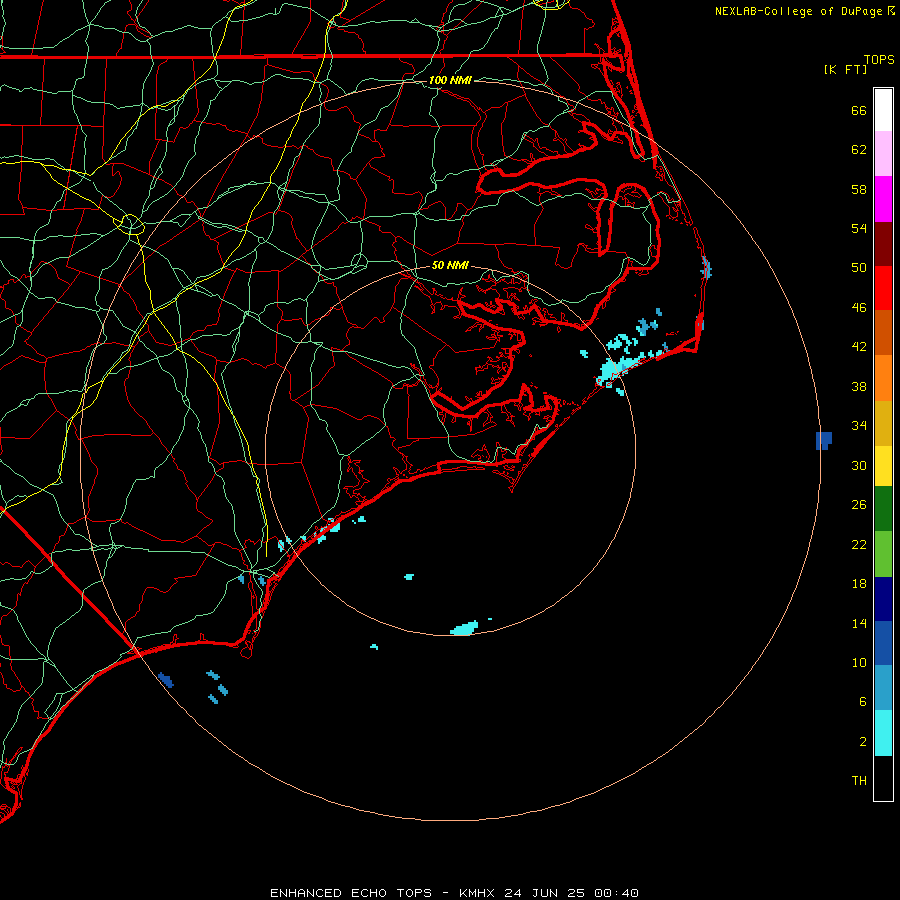Screen dimensions: 900x900
Task: Click the black TH swatch in the legend
Action: click(883, 778)
